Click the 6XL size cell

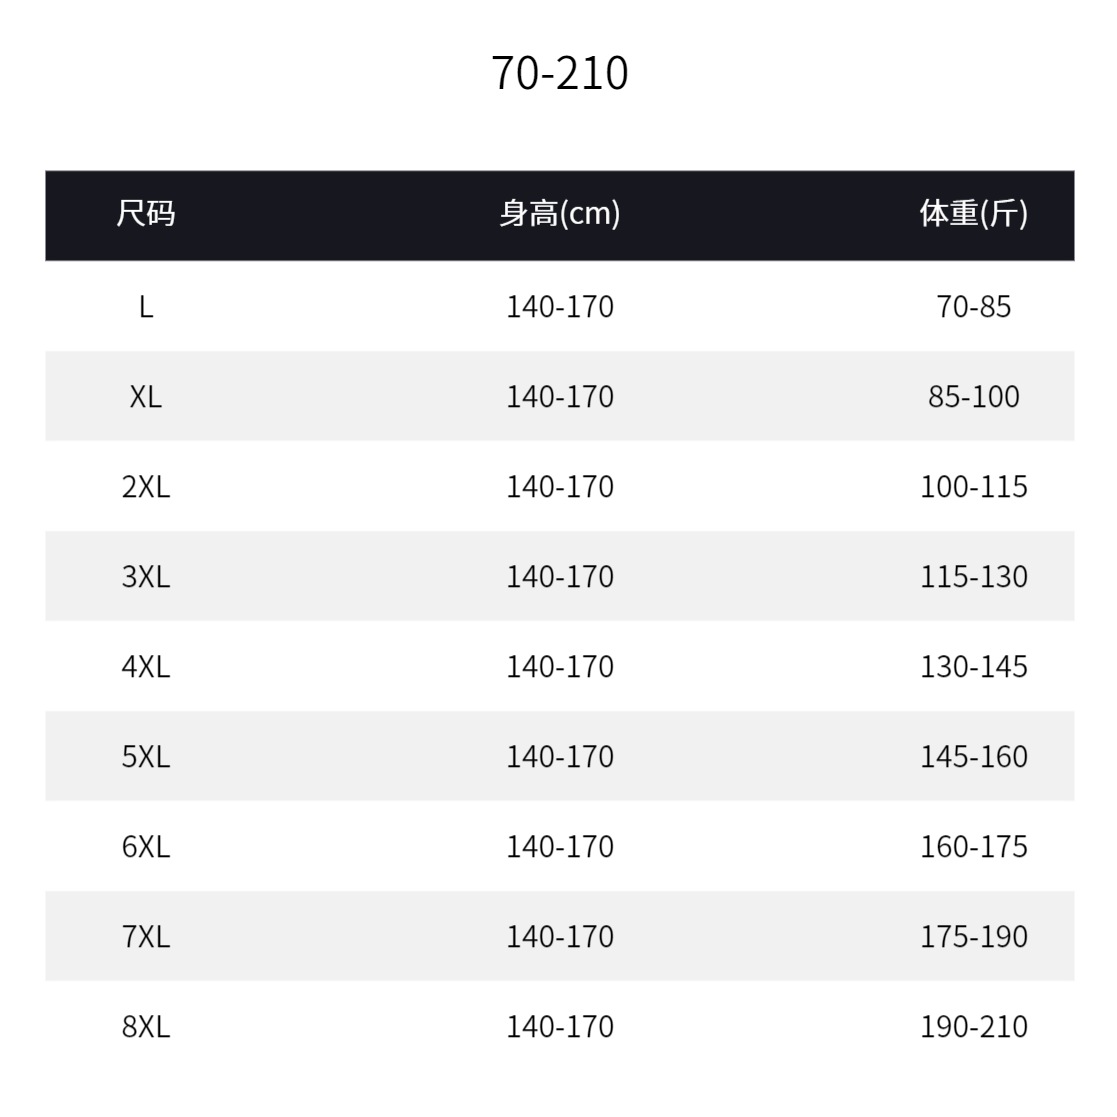coord(145,846)
